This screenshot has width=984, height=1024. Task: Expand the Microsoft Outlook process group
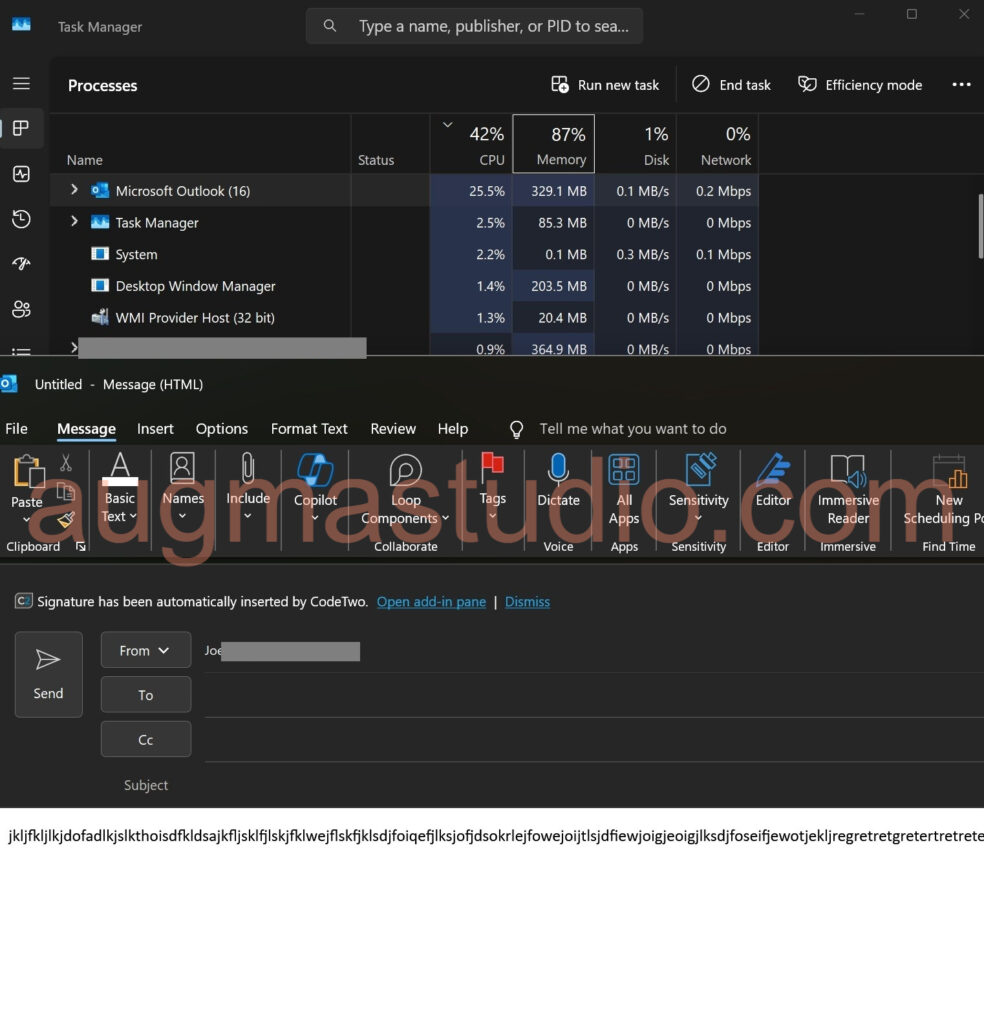coord(74,190)
